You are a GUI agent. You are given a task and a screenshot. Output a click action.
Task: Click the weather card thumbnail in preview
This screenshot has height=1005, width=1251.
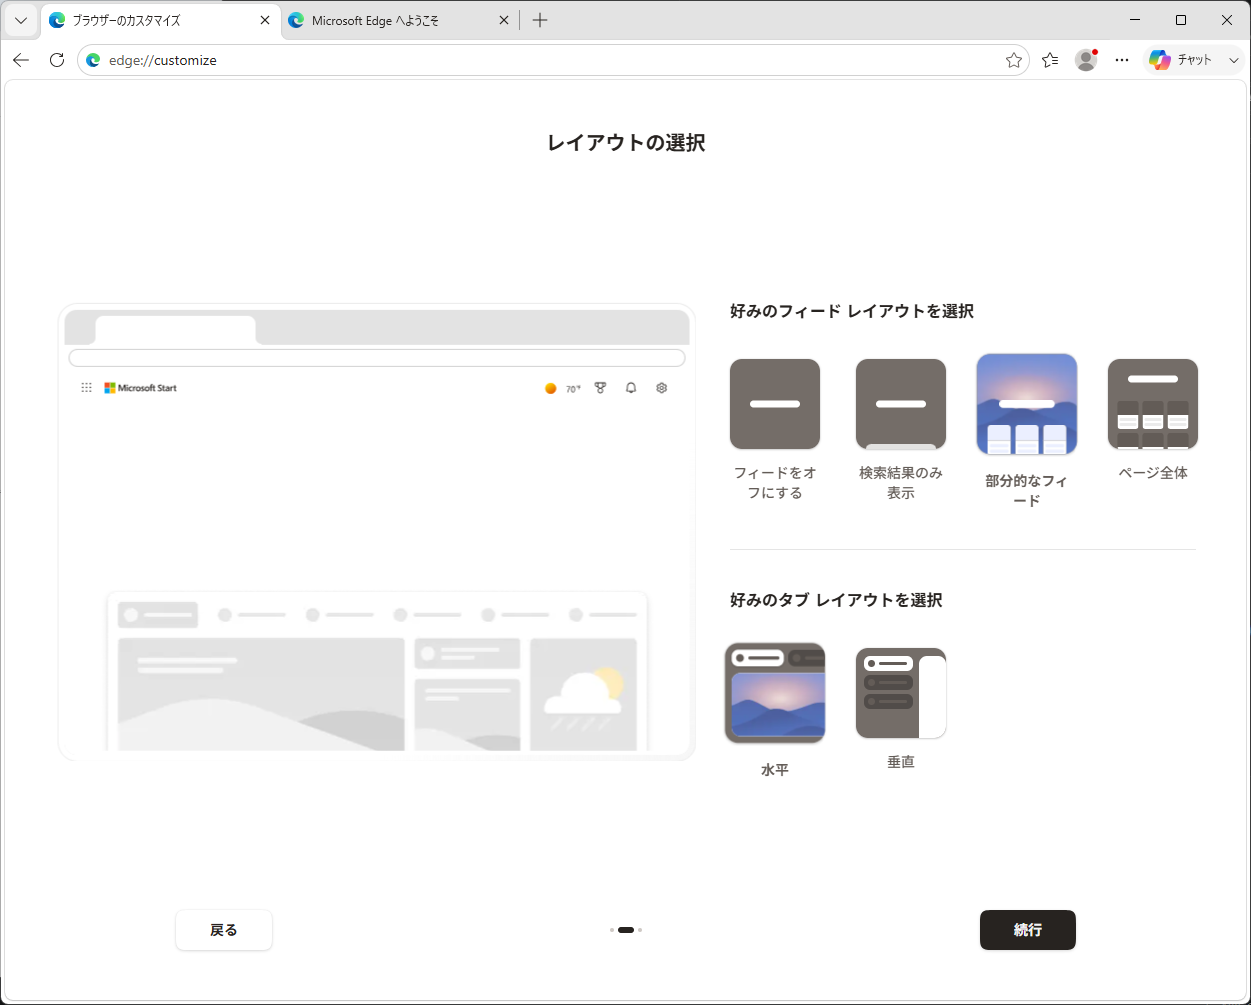pyautogui.click(x=583, y=694)
